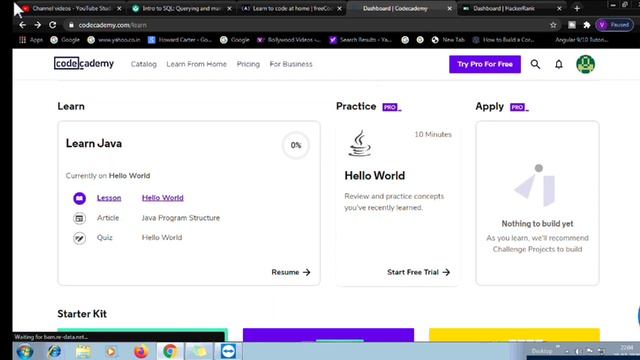Click the Quiz row icon
The image size is (640, 360).
(x=80, y=238)
